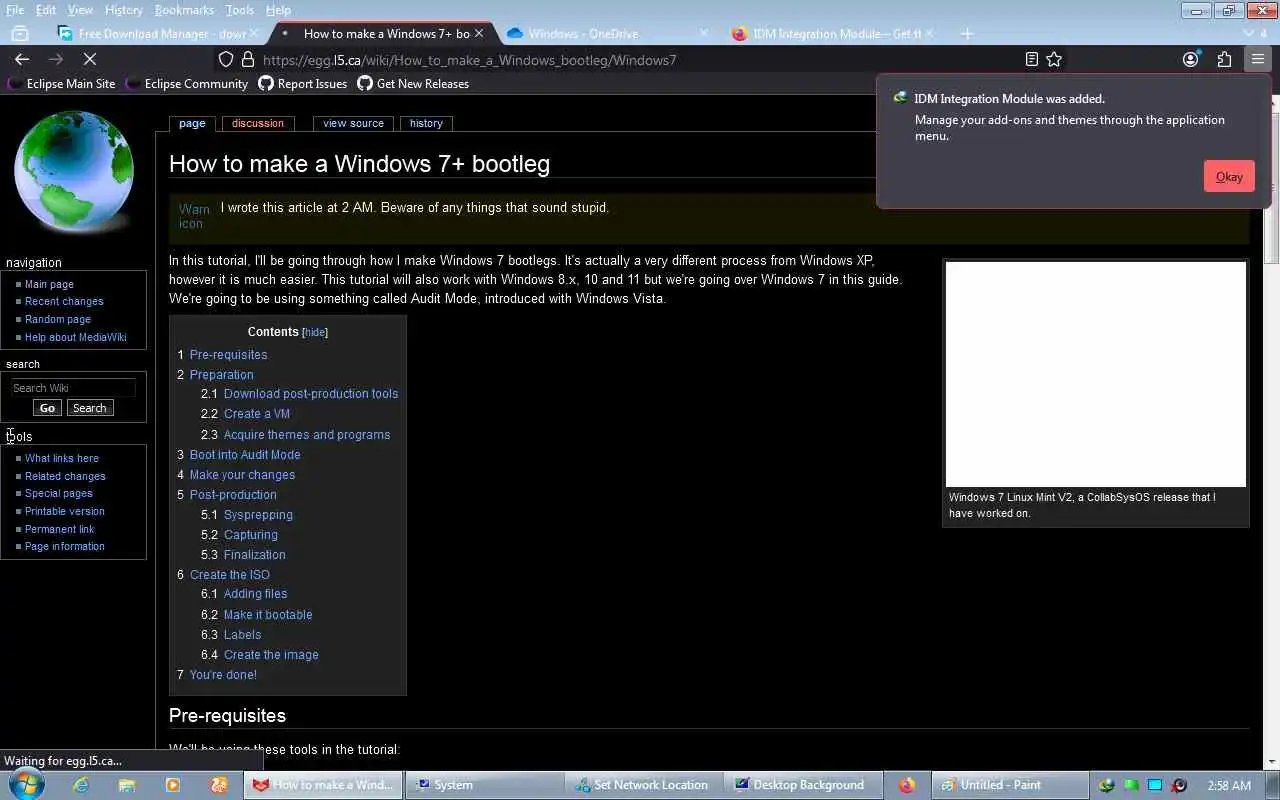Open Eclipse Community bookmark
Image resolution: width=1280 pixels, height=800 pixels.
(x=186, y=84)
